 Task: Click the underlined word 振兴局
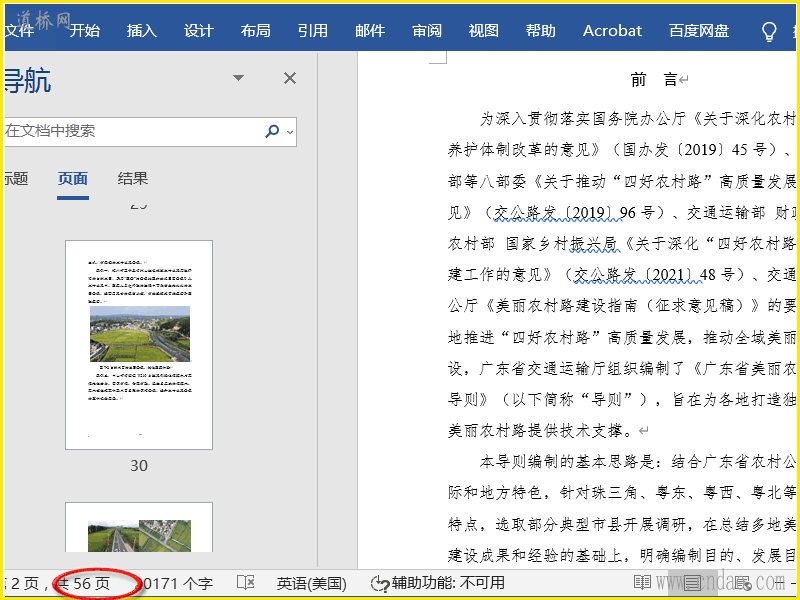point(593,244)
